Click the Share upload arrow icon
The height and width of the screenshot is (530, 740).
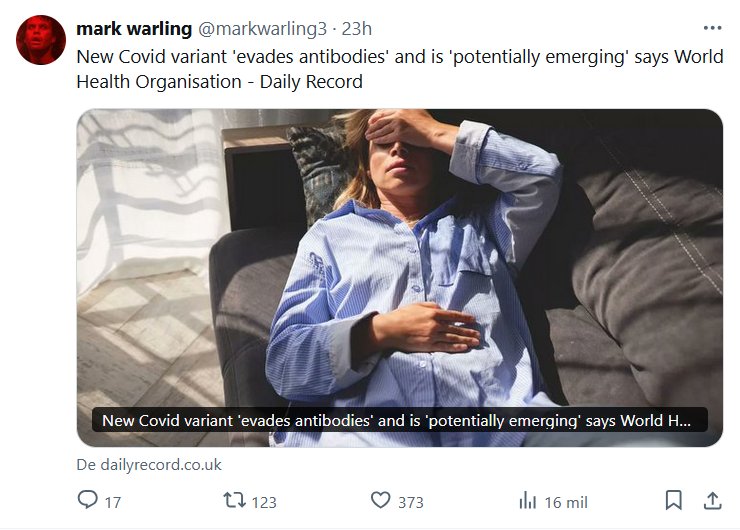tap(712, 500)
